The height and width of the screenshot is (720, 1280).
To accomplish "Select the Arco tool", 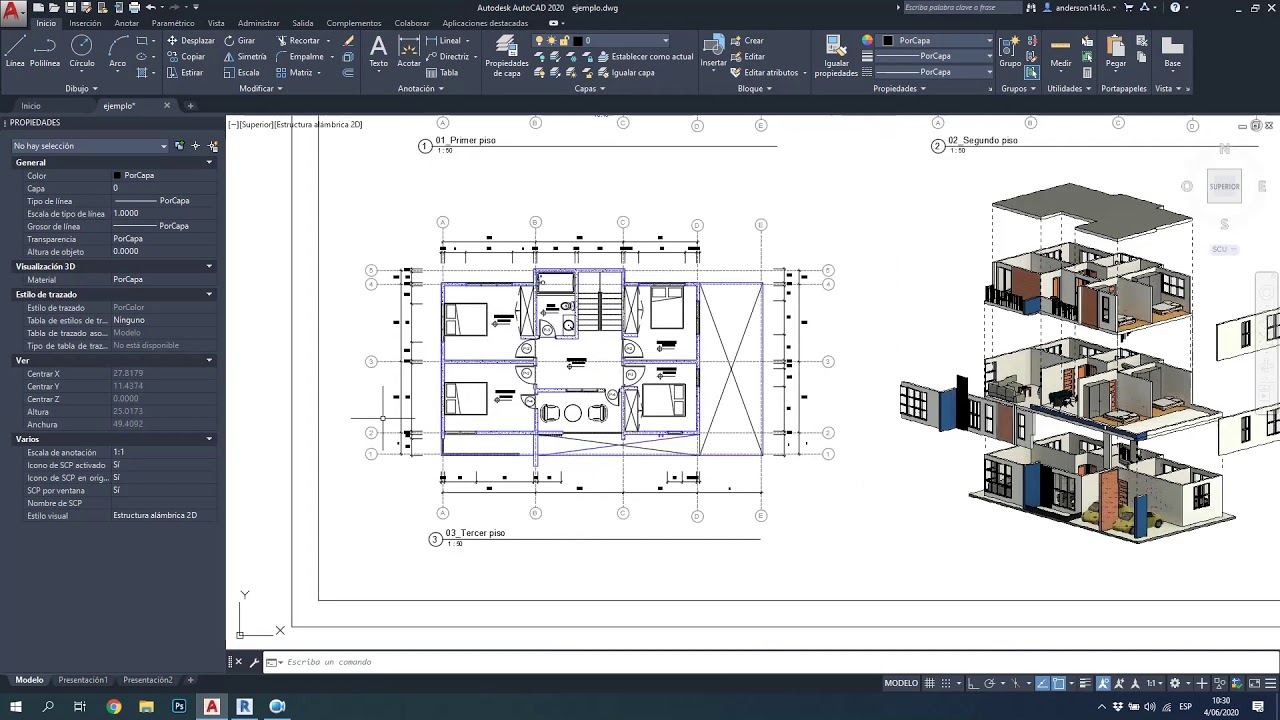I will [118, 50].
